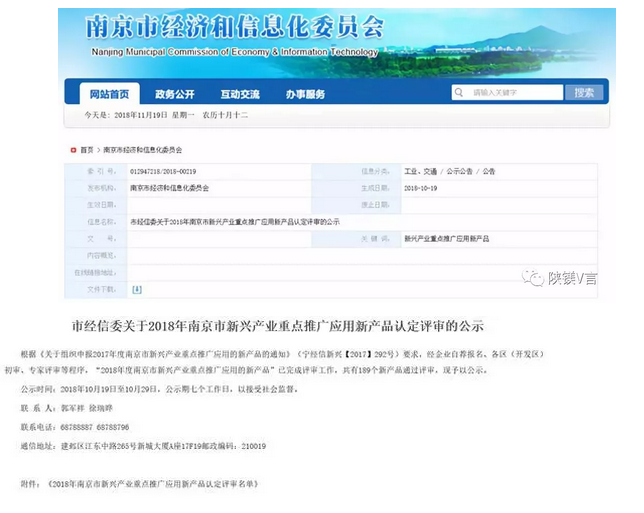This screenshot has width=644, height=513.
Task: Click the red home icon in breadcrumb
Action: tap(73, 150)
